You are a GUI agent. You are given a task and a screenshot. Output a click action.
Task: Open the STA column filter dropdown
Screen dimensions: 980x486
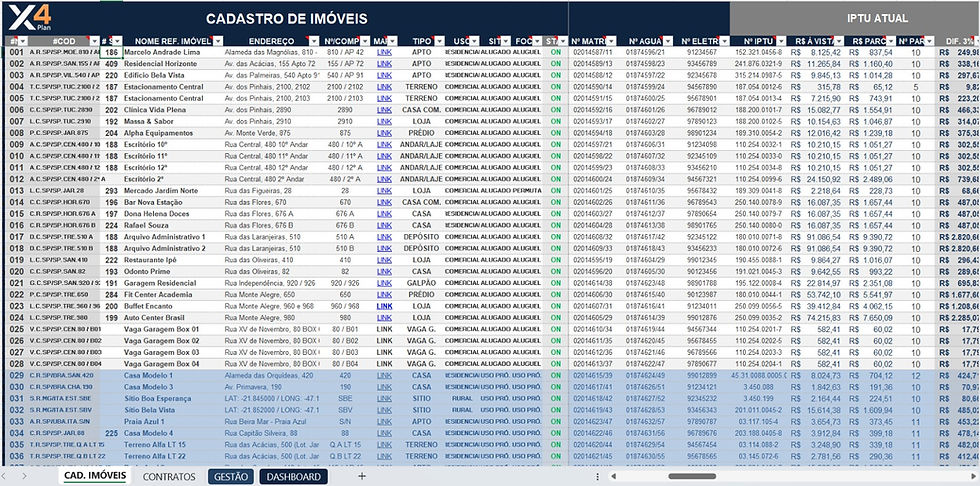563,41
